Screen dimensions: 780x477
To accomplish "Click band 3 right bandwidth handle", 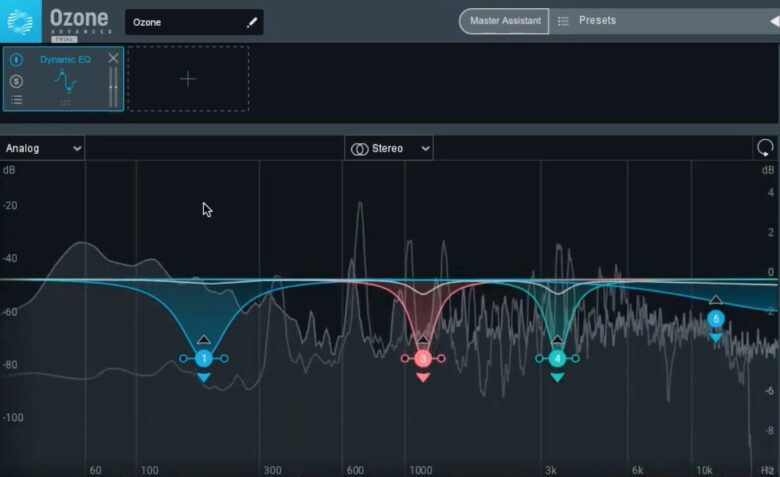I will [441, 358].
